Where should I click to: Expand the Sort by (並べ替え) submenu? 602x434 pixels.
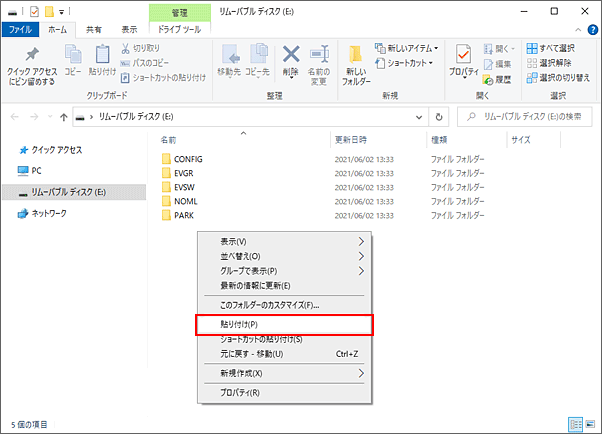coord(285,256)
